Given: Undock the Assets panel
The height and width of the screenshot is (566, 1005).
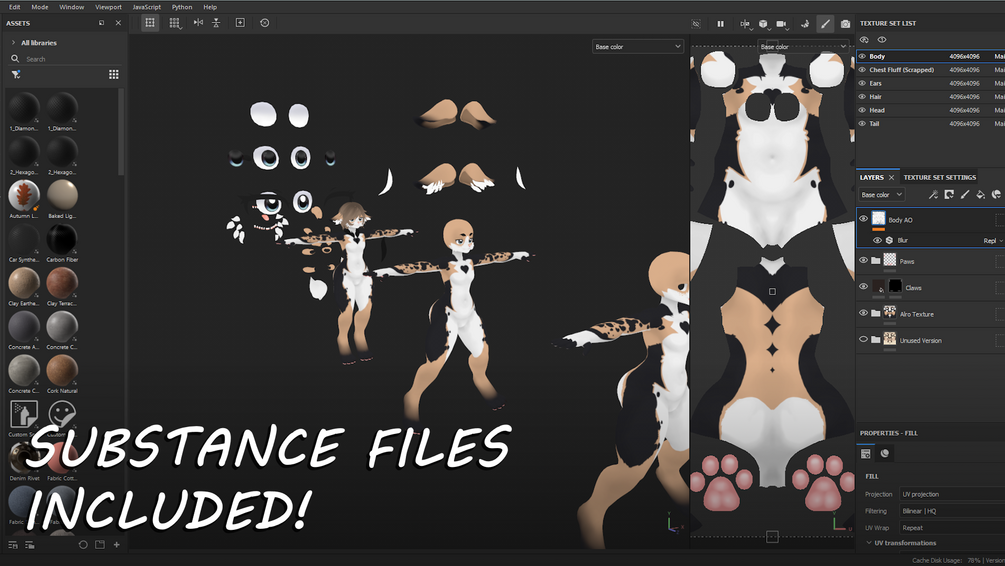Looking at the screenshot, I should pos(101,23).
